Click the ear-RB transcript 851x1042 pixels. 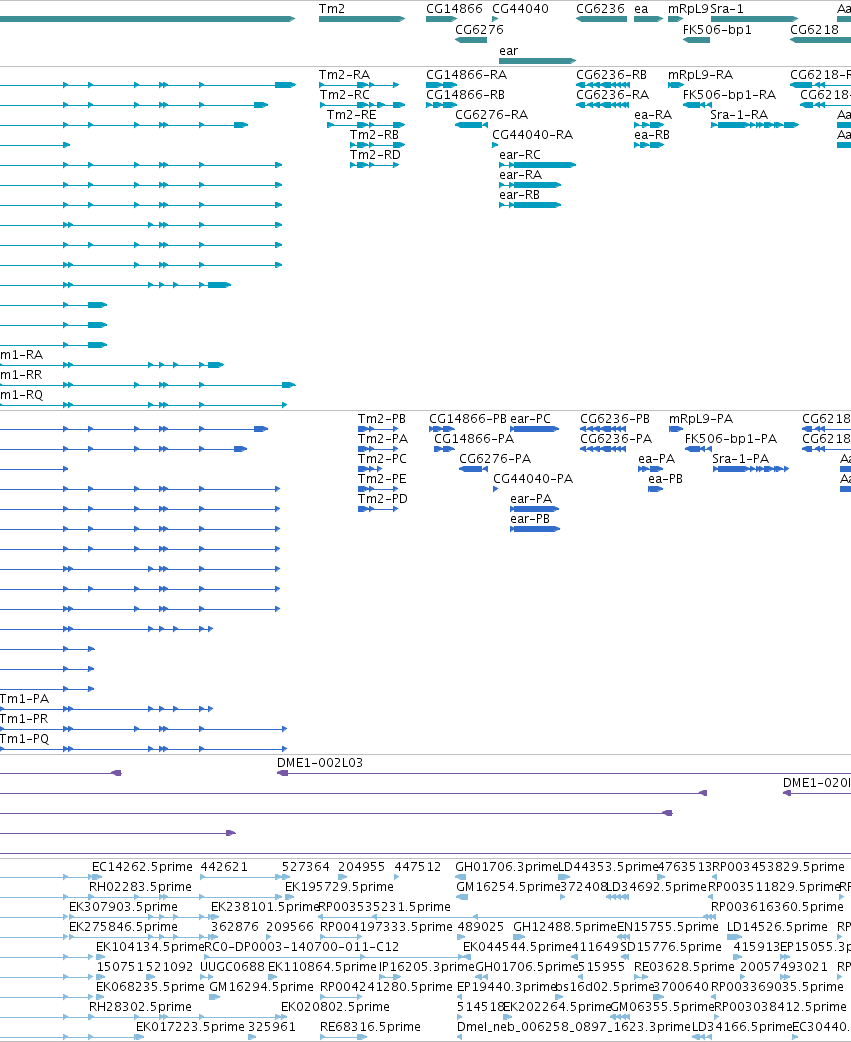coord(530,205)
